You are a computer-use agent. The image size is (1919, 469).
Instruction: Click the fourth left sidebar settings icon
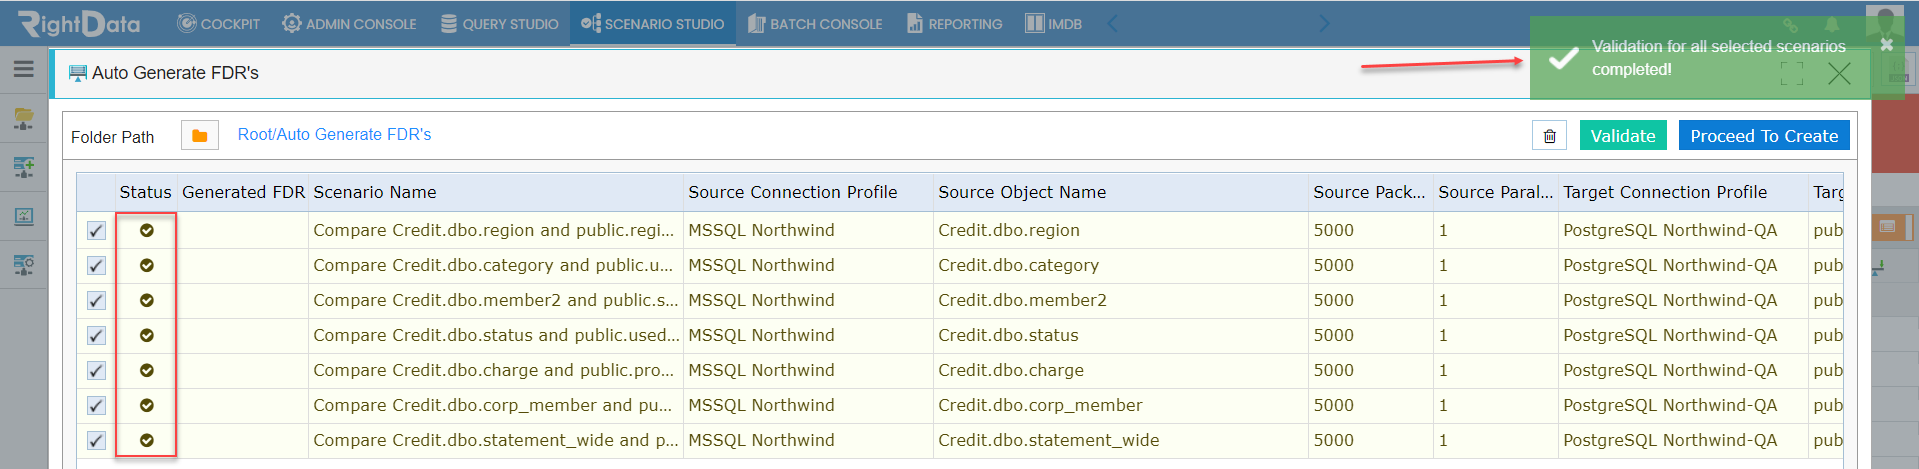click(x=23, y=265)
